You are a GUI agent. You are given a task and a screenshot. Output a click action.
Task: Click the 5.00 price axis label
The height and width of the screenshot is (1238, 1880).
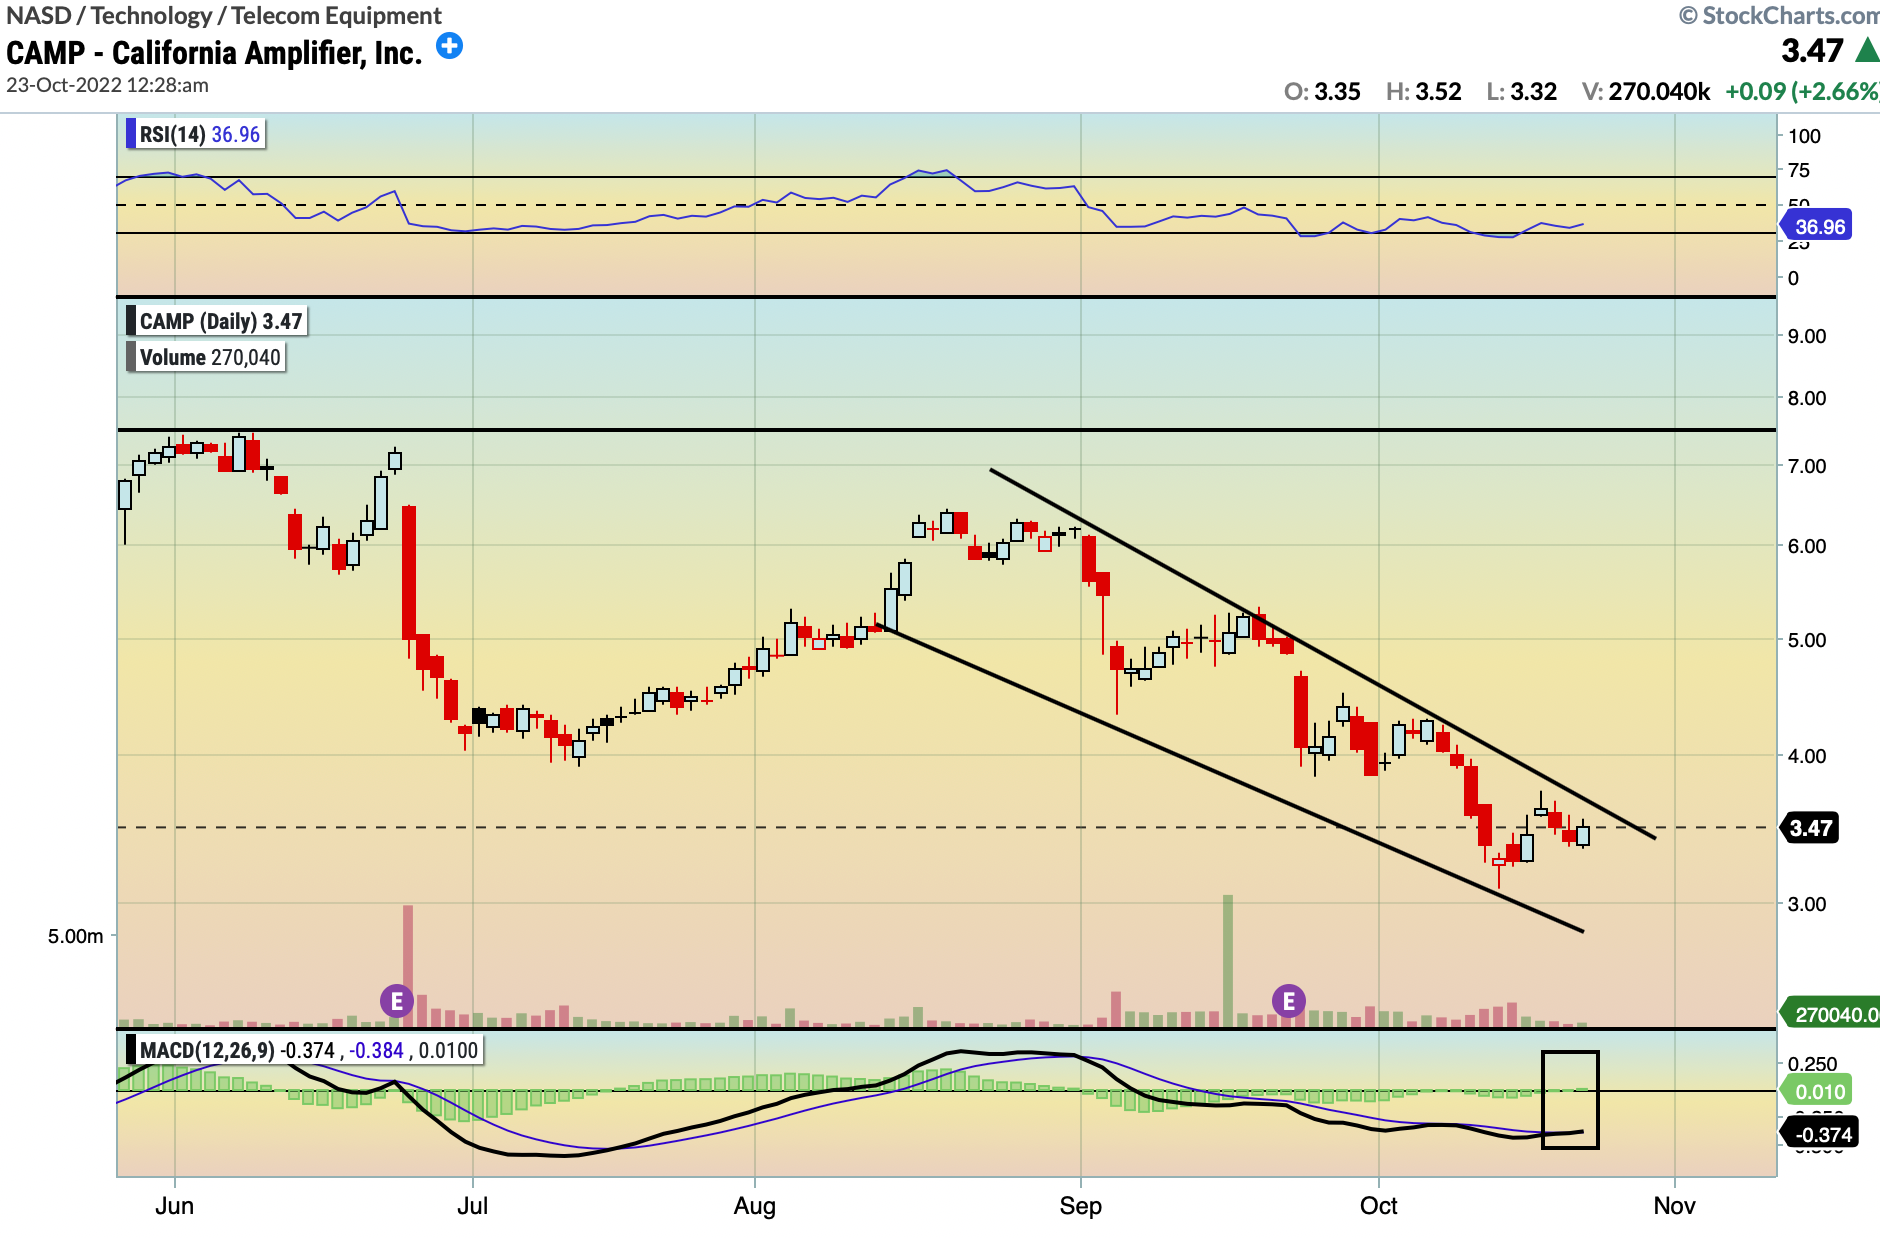(1807, 640)
